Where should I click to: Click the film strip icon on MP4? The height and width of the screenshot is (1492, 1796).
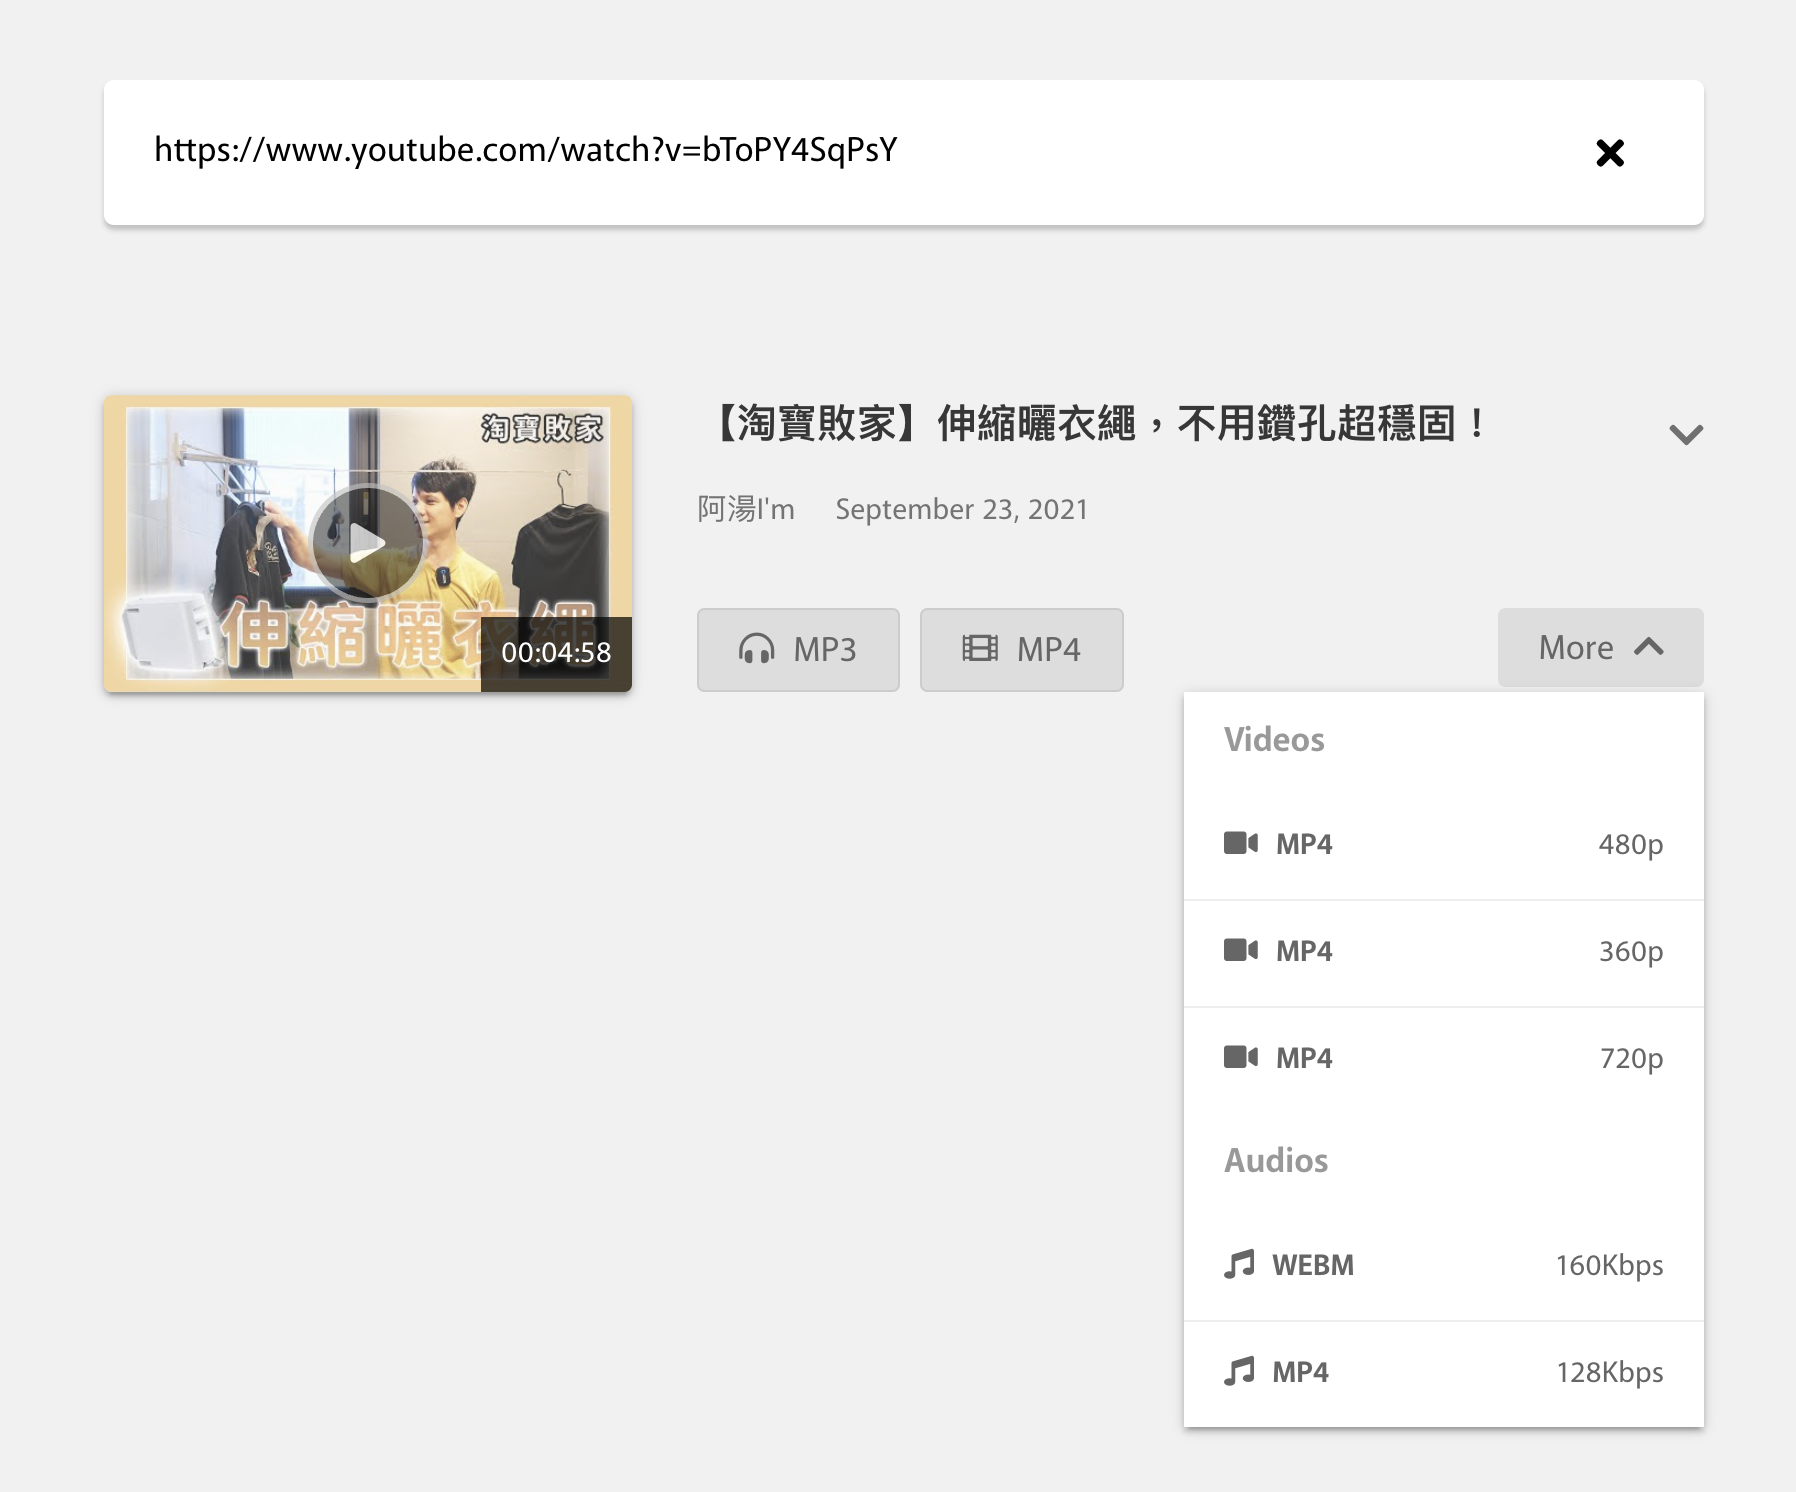tap(979, 649)
